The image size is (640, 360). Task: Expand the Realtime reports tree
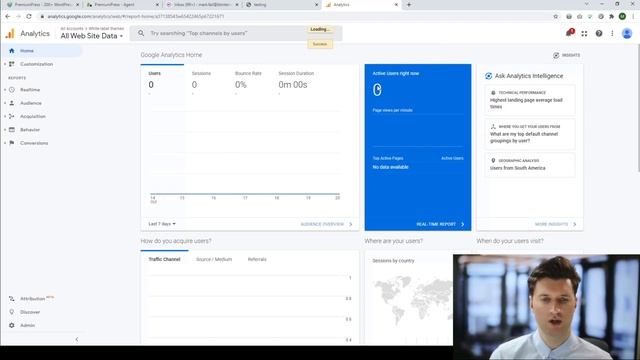(x=5, y=89)
